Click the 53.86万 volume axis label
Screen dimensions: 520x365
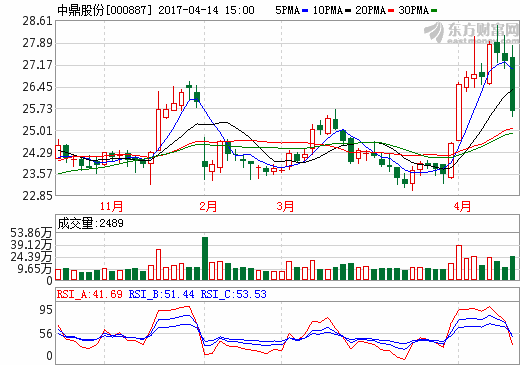[31, 232]
